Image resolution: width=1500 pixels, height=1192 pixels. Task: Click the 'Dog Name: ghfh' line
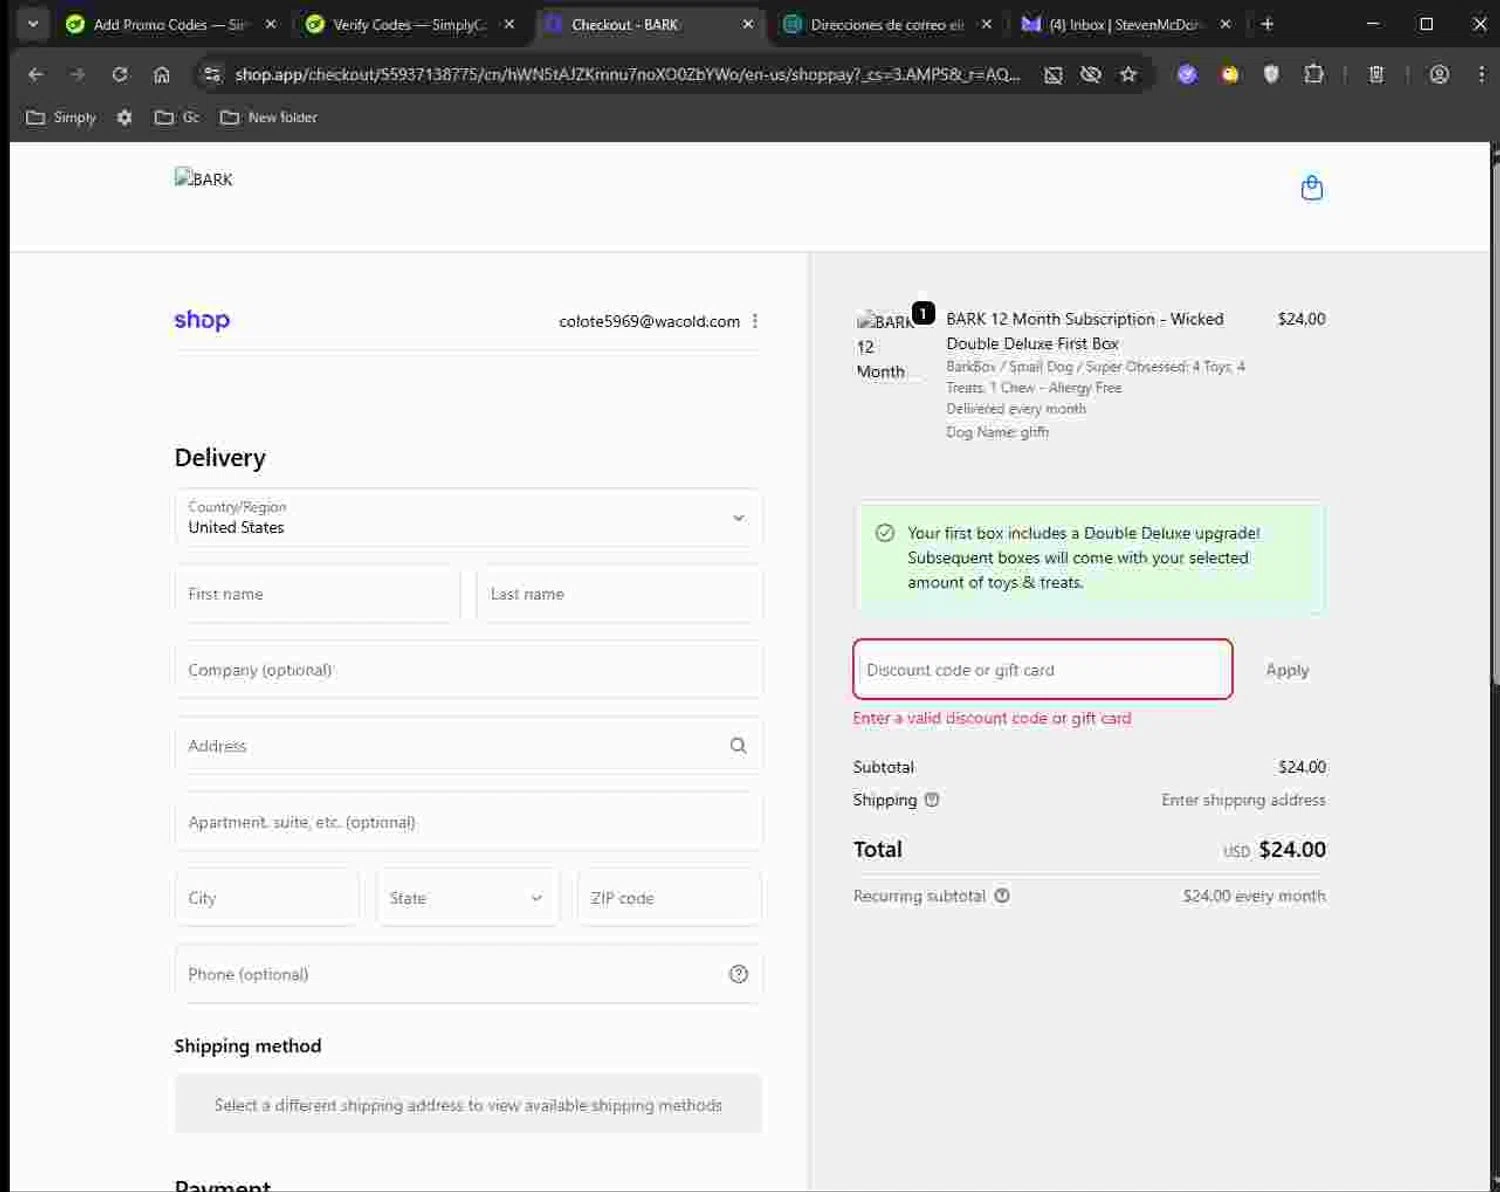[997, 432]
